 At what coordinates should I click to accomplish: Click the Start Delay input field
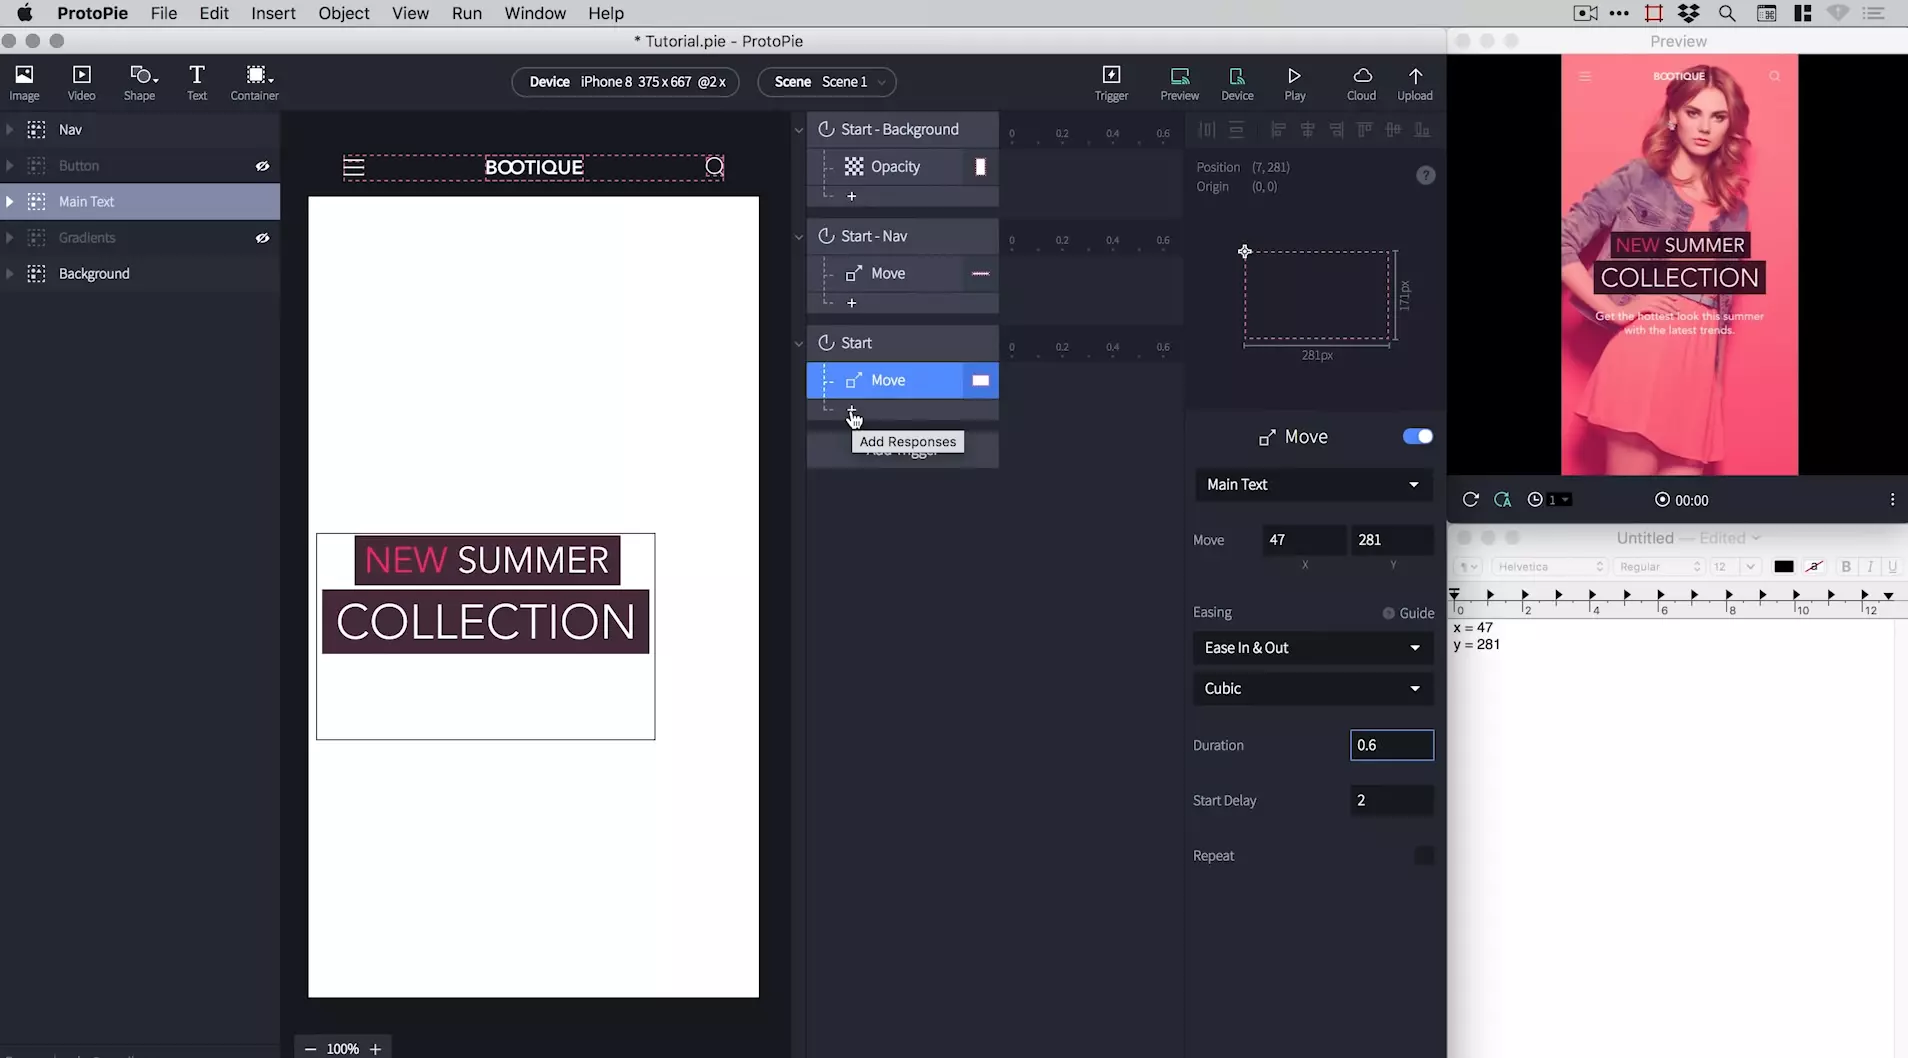point(1392,800)
